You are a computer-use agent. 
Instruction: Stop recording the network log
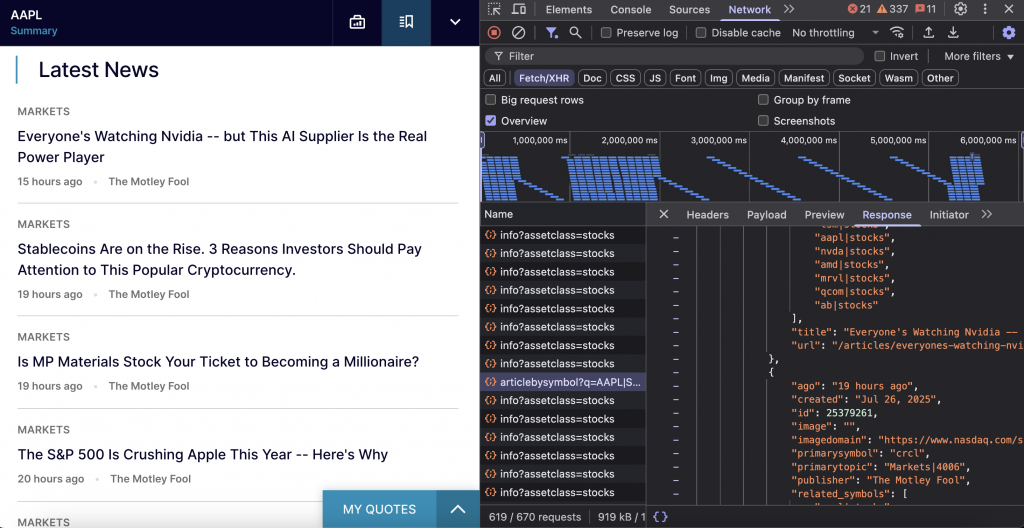[x=494, y=33]
